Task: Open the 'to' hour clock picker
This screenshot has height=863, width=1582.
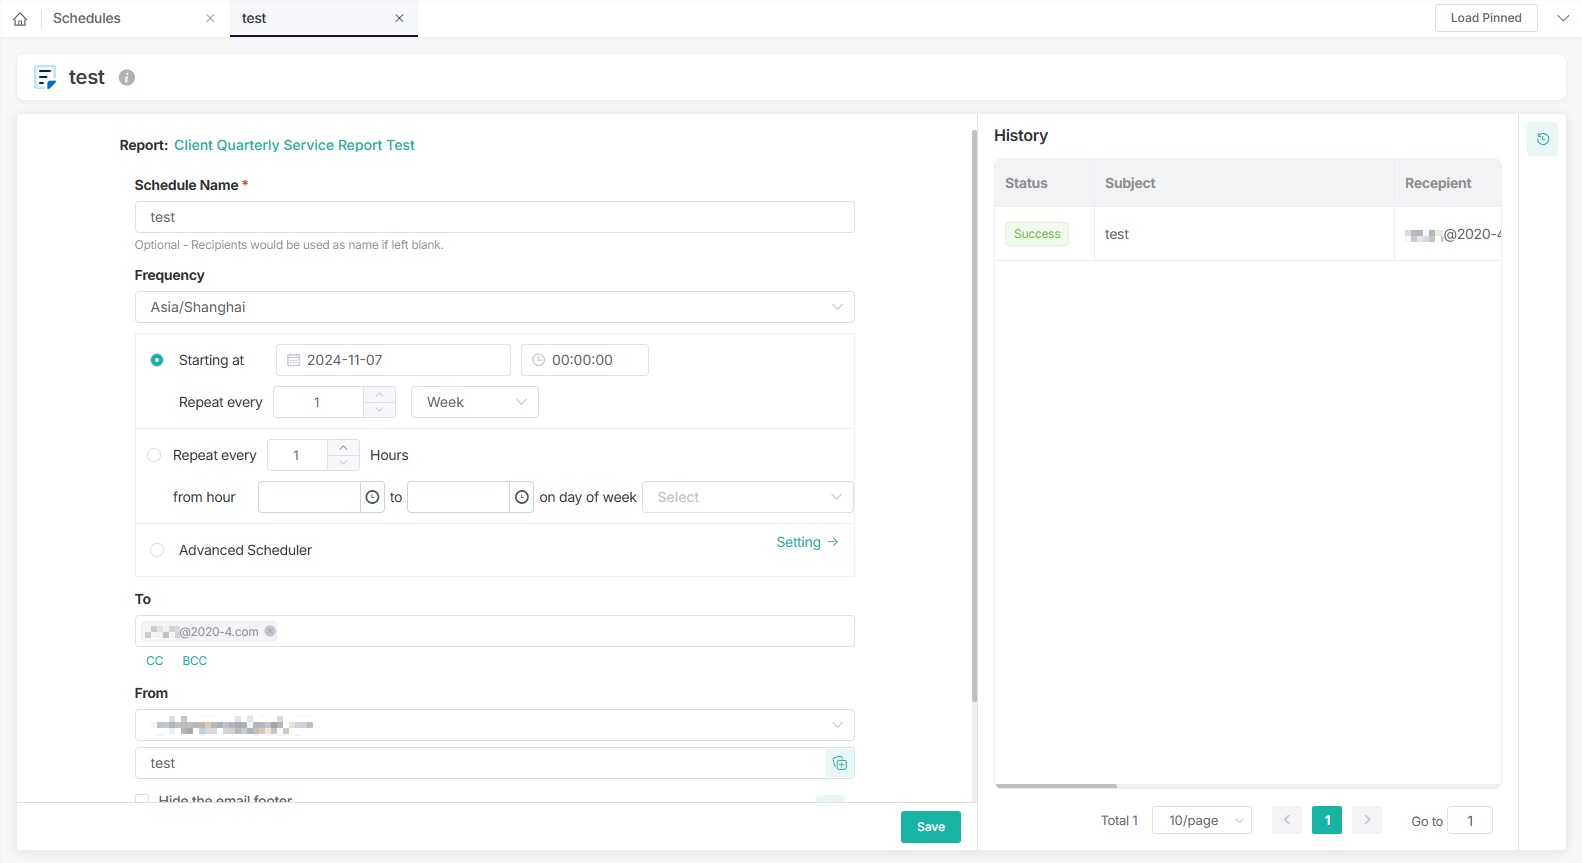Action: point(521,497)
